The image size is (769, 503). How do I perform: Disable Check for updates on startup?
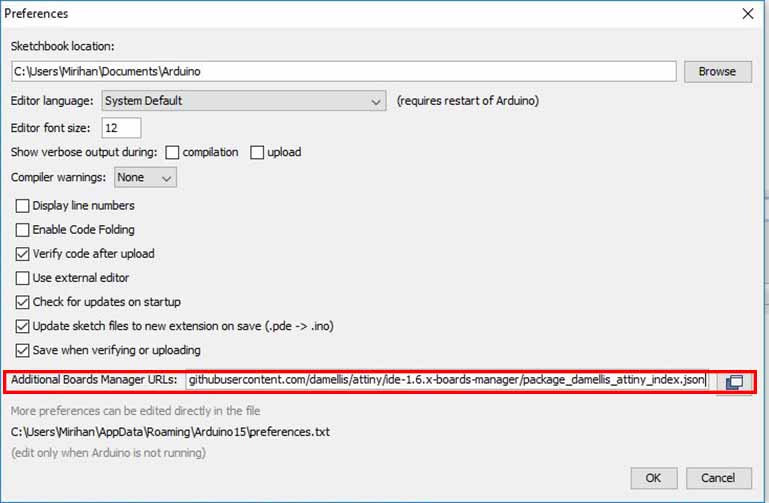[23, 302]
